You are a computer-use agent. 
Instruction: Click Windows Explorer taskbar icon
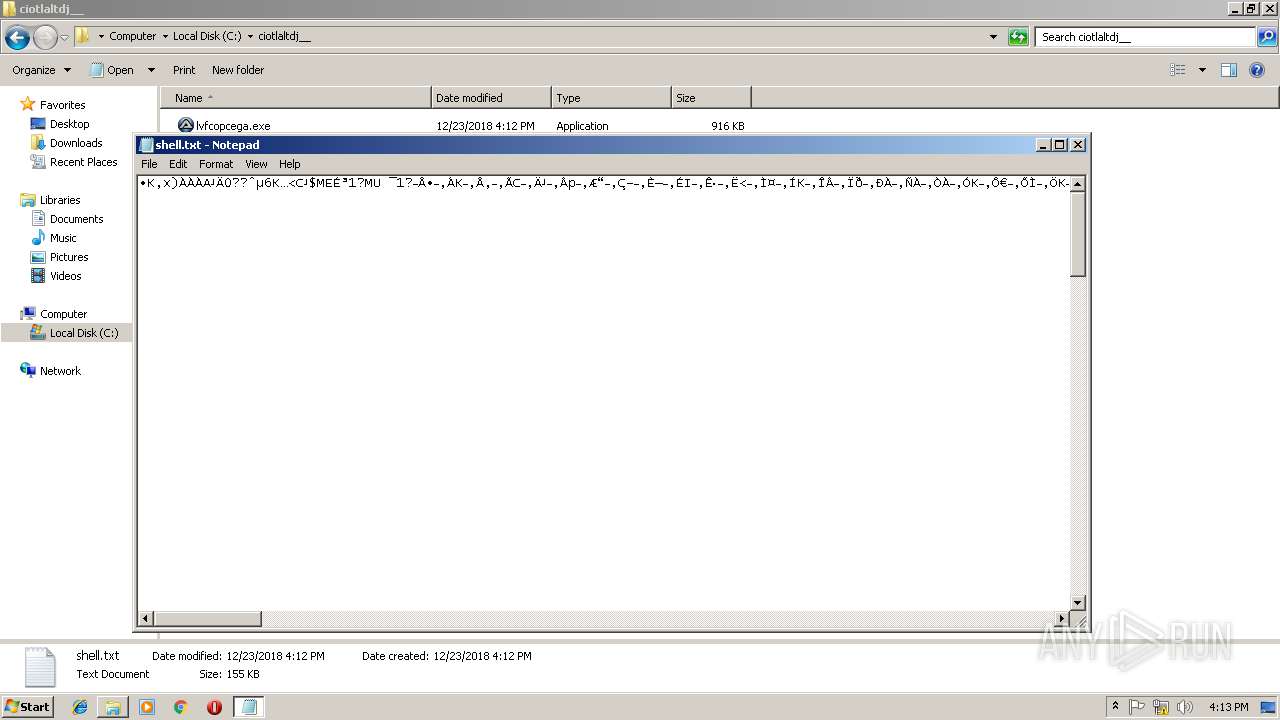tap(113, 707)
